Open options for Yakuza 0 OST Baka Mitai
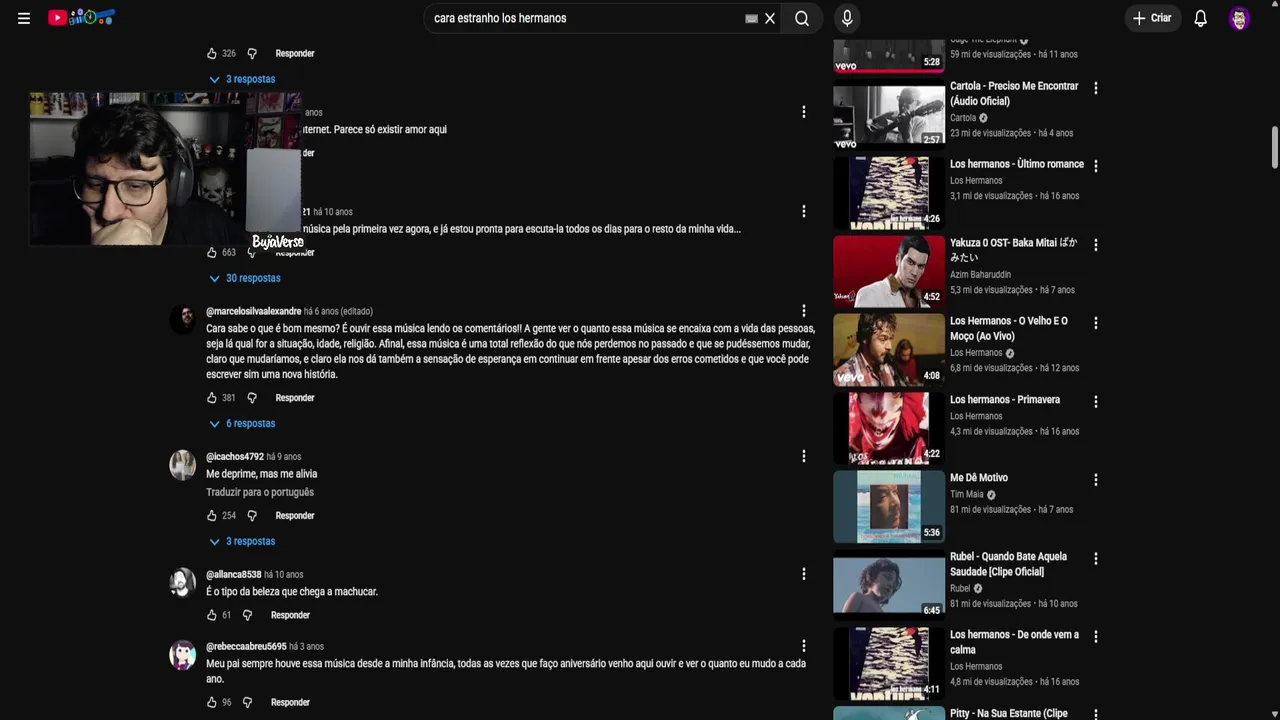 click(1096, 244)
